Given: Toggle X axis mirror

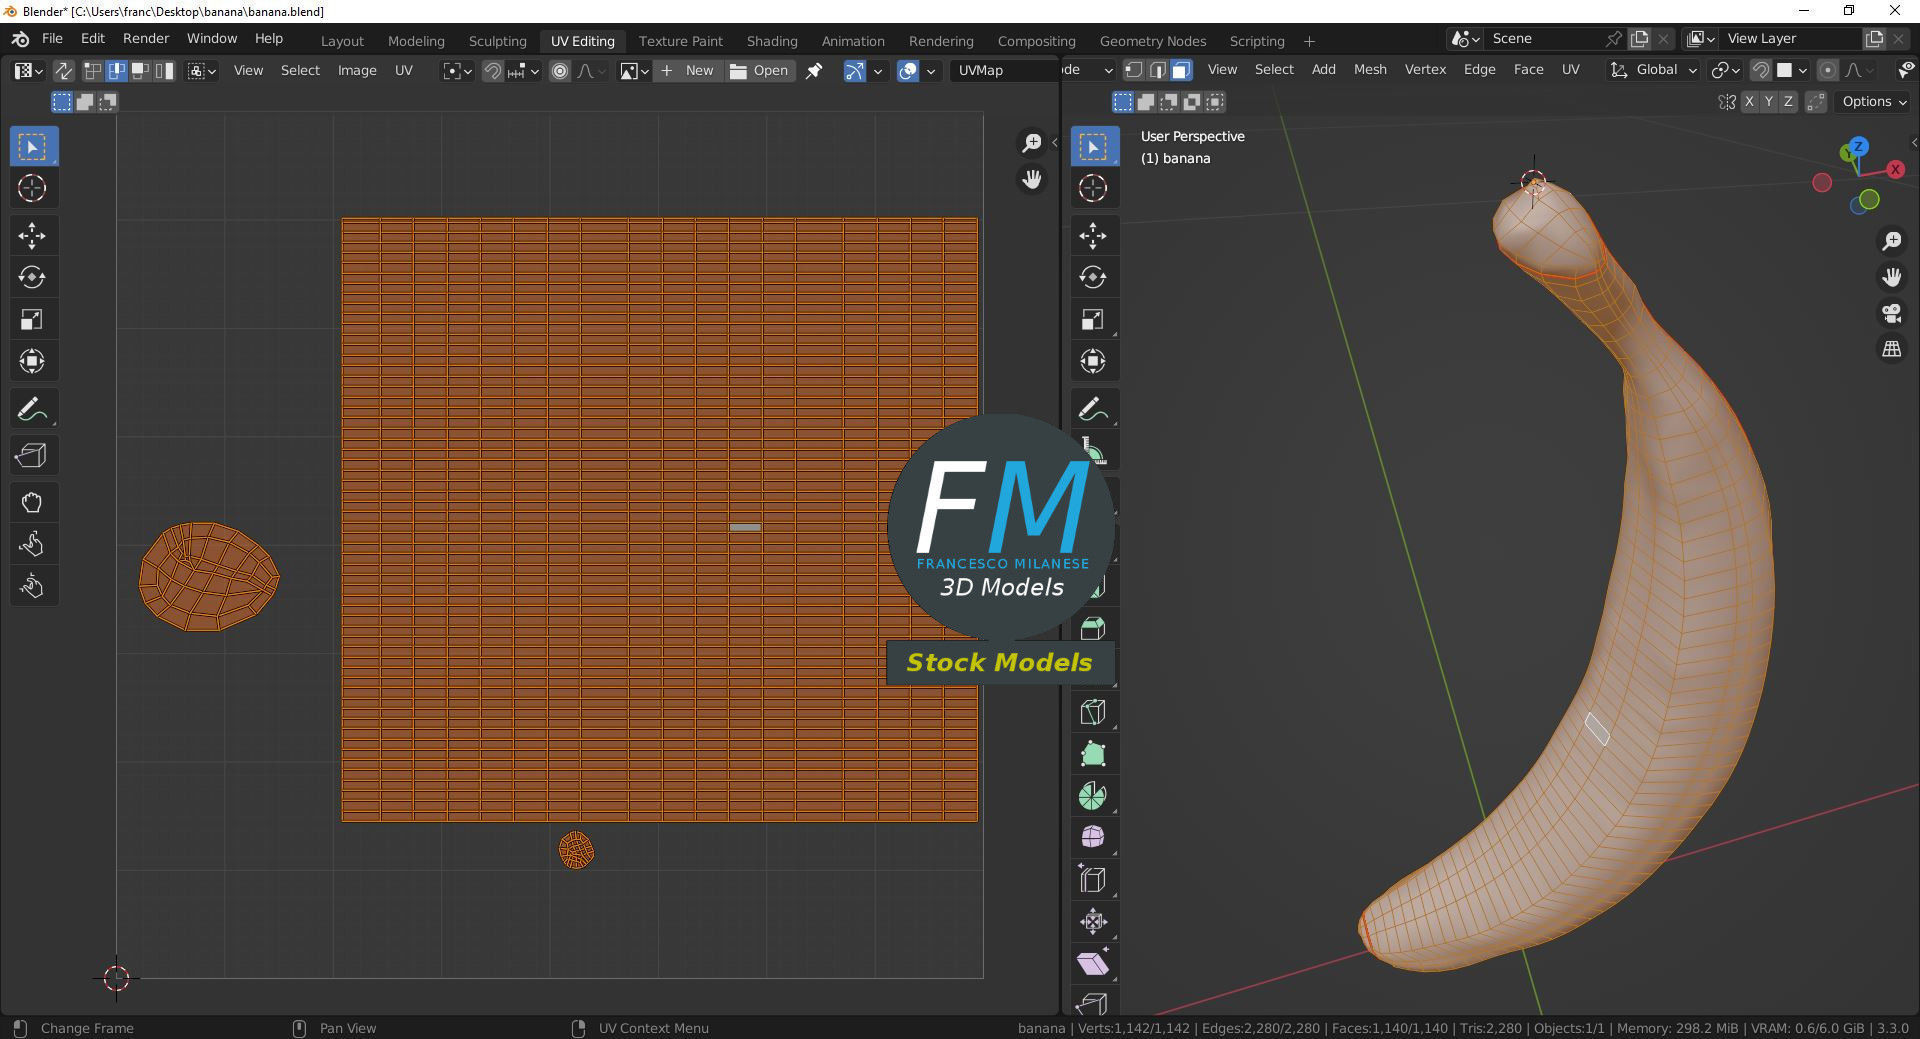Looking at the screenshot, I should tap(1749, 102).
